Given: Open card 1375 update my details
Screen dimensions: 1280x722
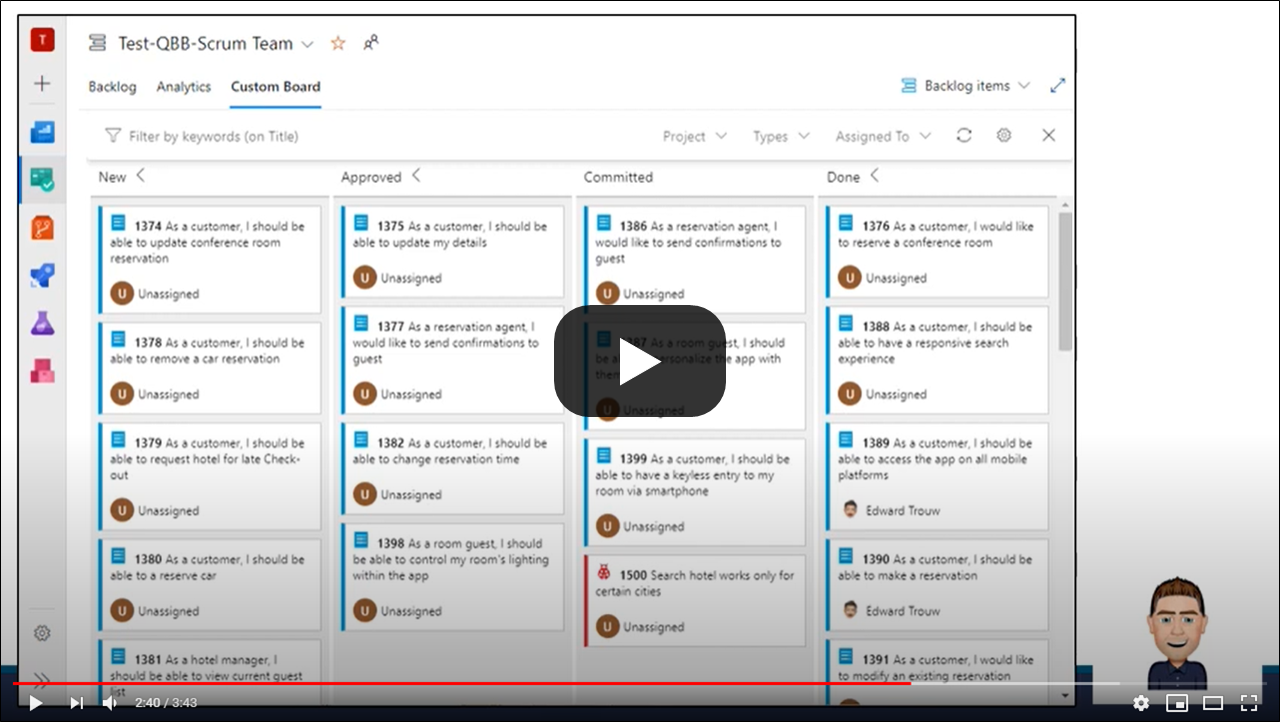Looking at the screenshot, I should click(452, 252).
